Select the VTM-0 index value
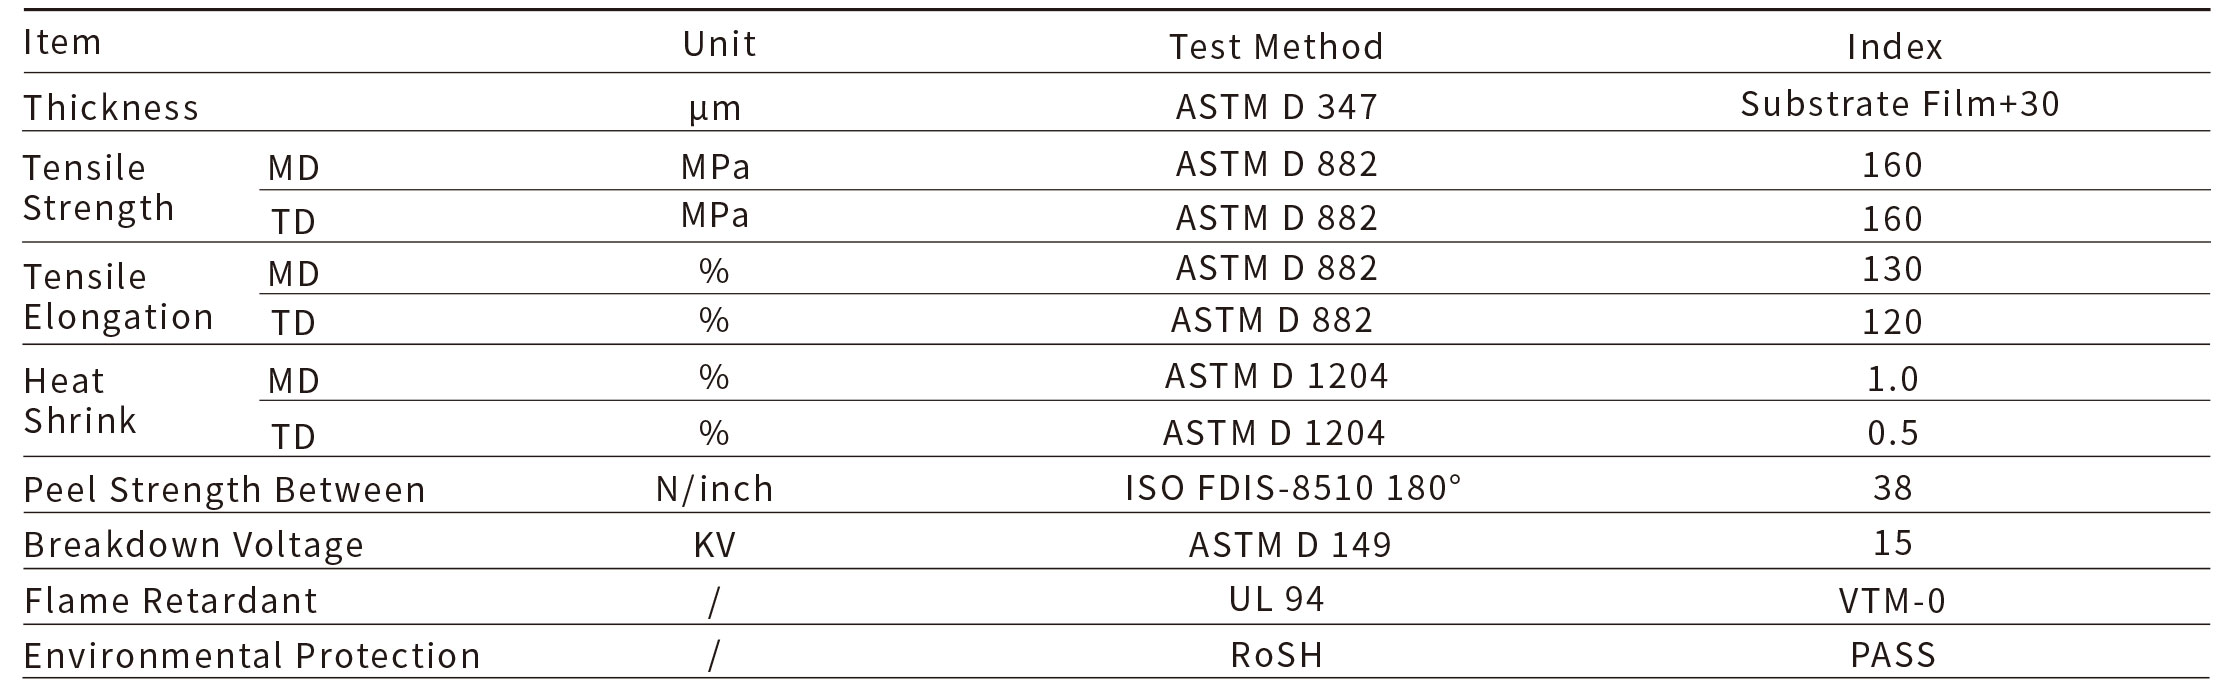 1892,600
